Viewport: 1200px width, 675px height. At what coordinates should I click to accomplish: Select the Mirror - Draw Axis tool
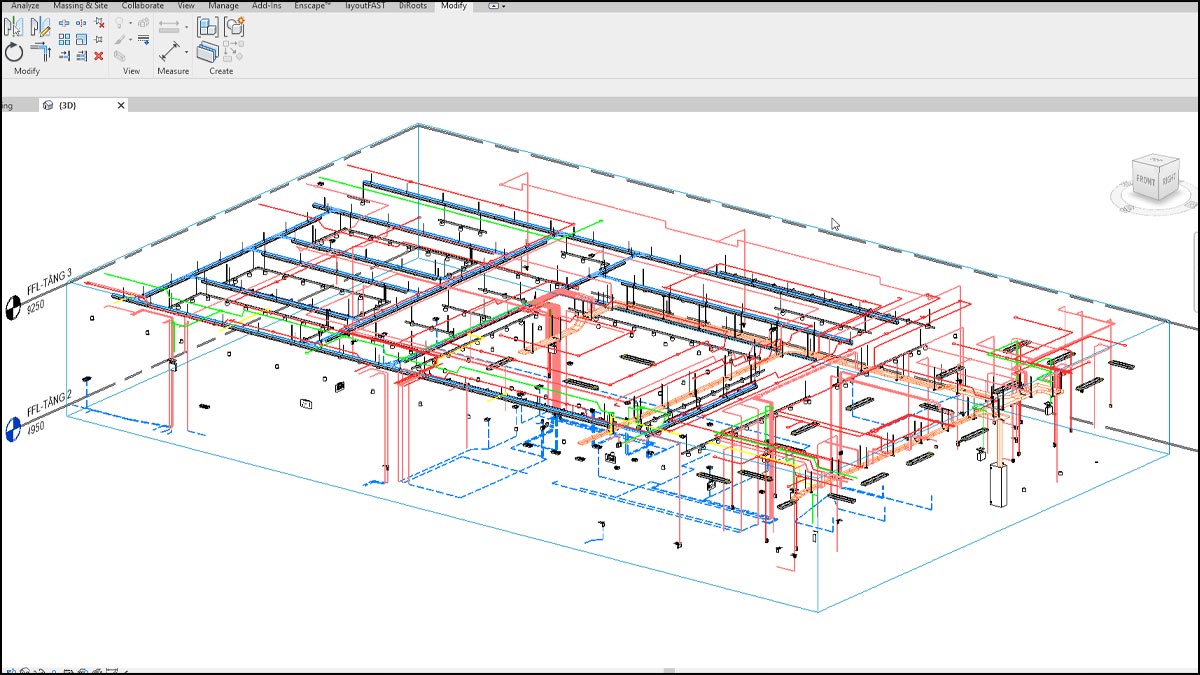tap(41, 27)
